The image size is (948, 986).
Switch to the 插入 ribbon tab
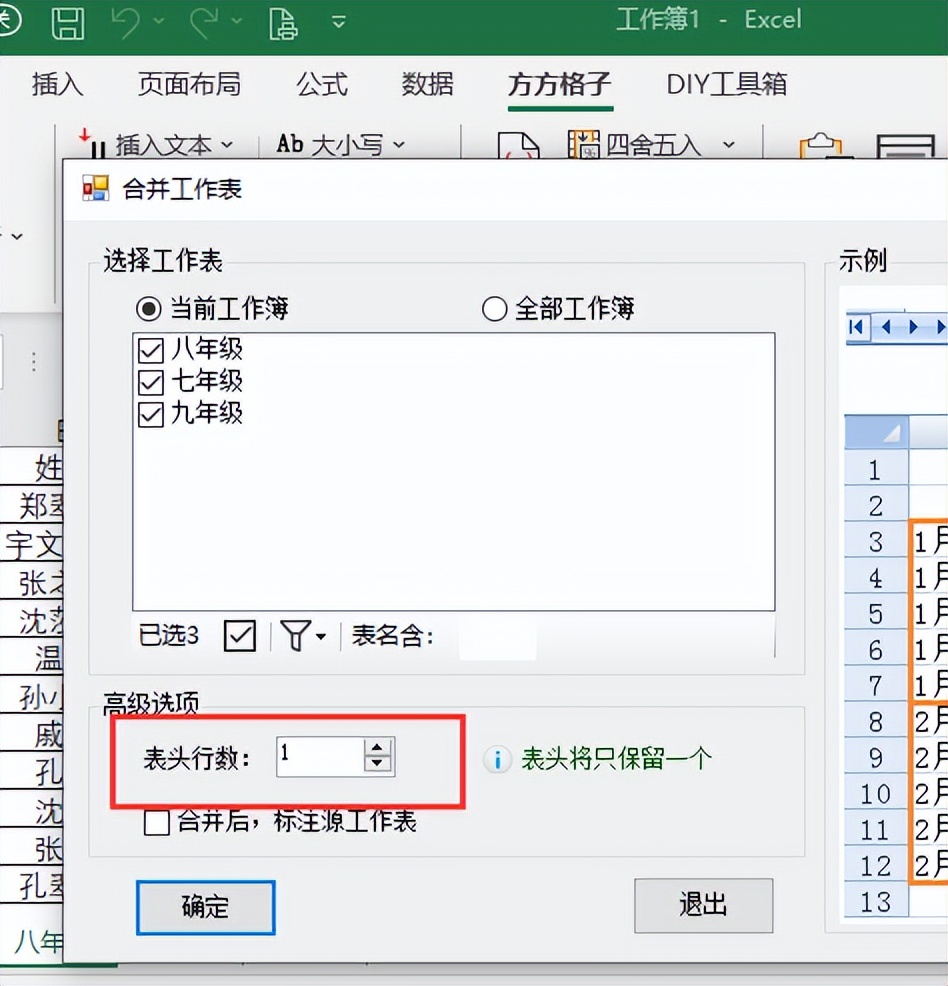57,84
